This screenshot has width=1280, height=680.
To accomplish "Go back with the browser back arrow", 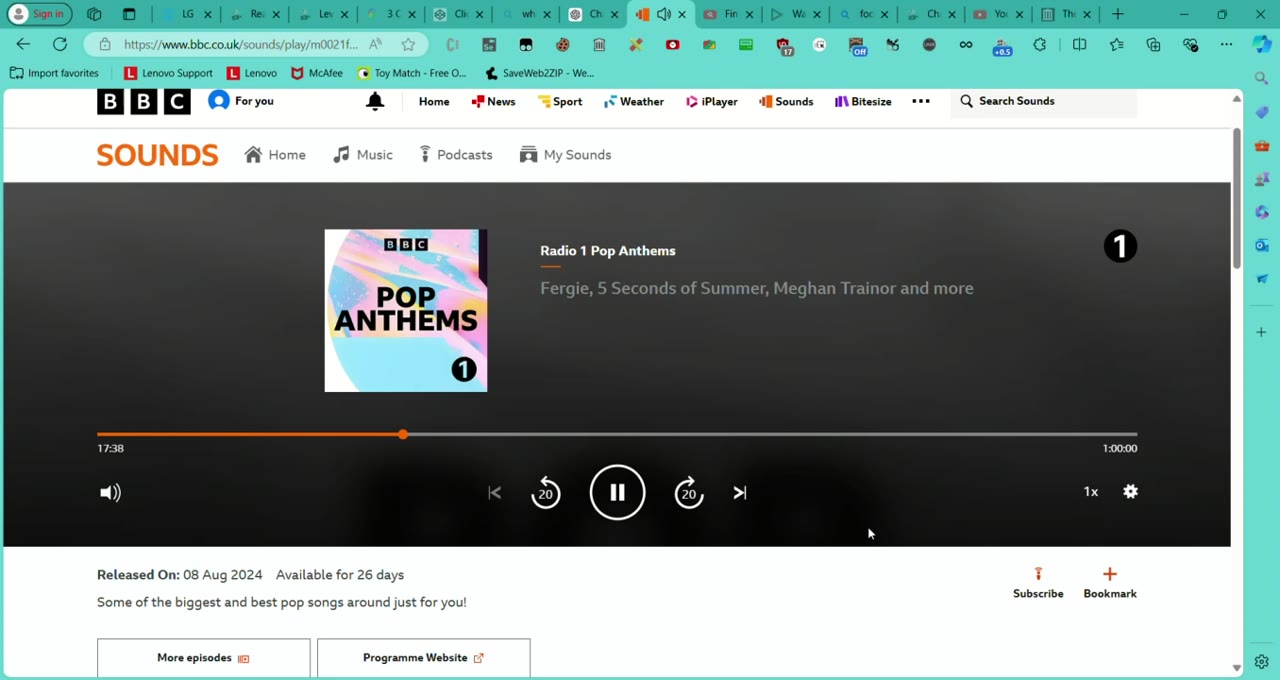I will click(23, 44).
